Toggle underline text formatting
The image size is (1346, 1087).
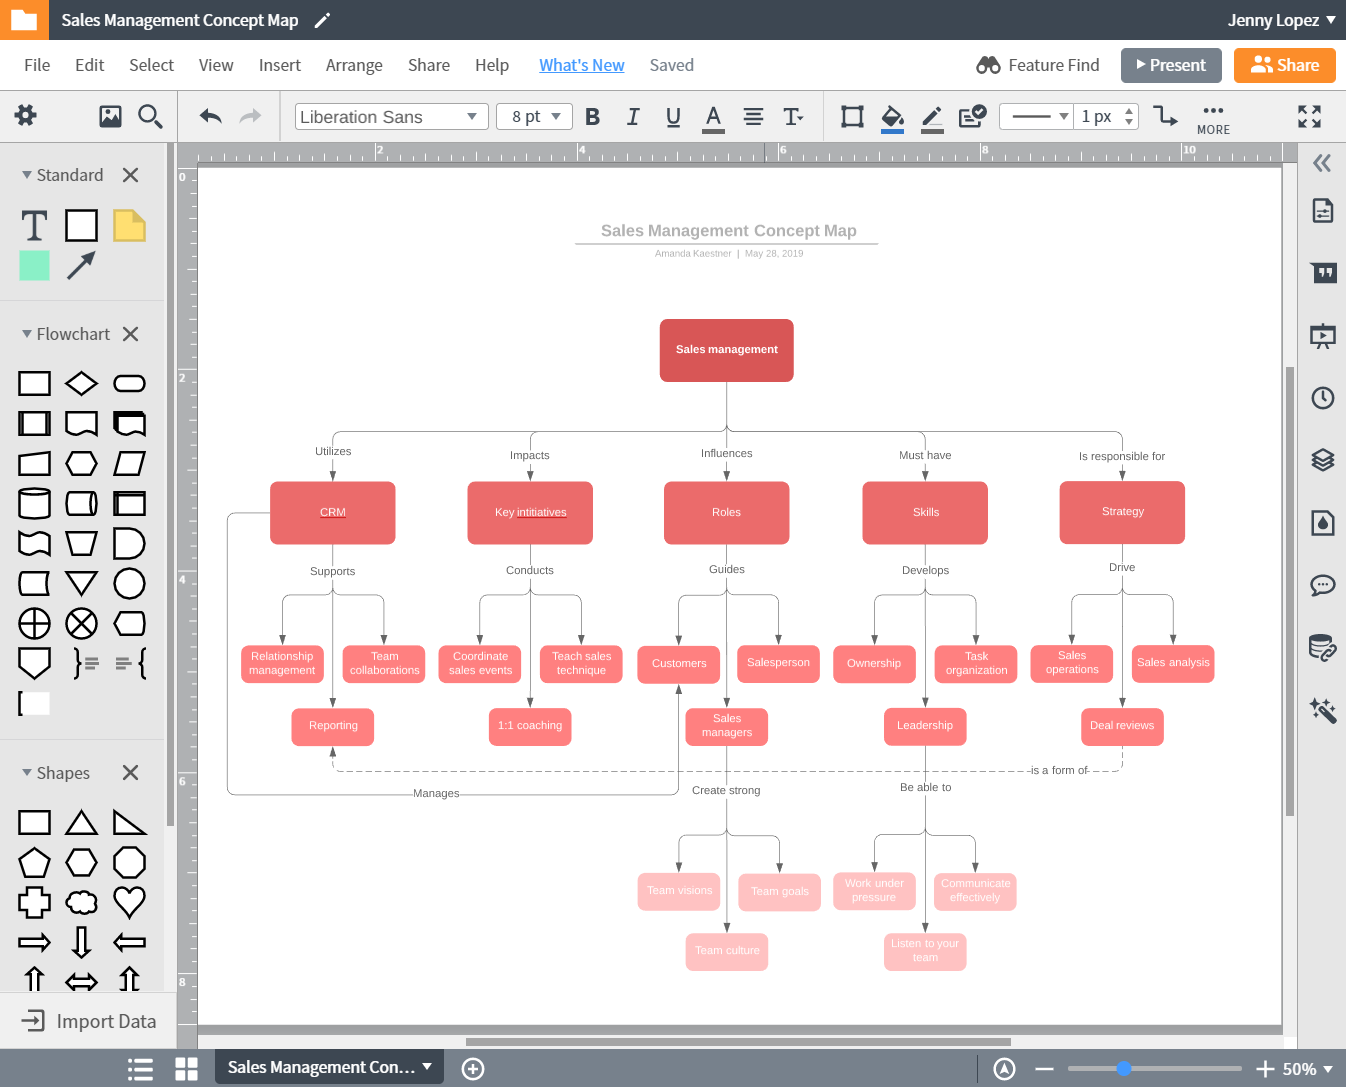pyautogui.click(x=673, y=117)
